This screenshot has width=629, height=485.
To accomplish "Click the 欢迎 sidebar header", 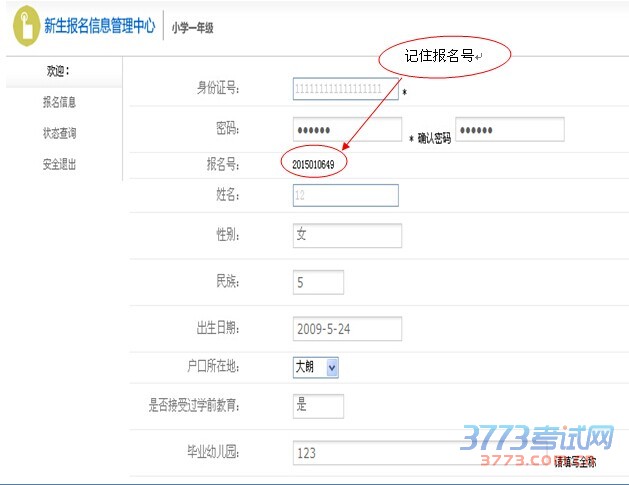I will [59, 71].
